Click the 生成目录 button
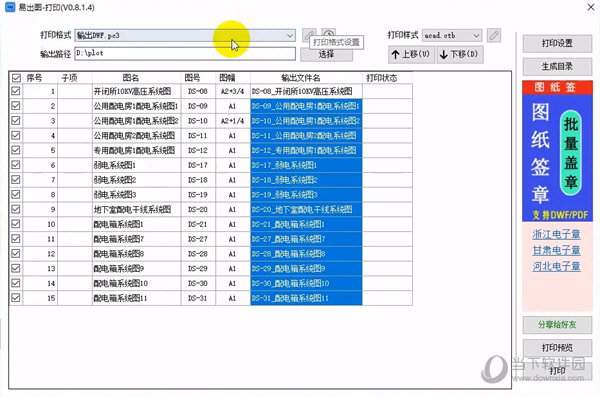This screenshot has height=397, width=600. pyautogui.click(x=557, y=66)
